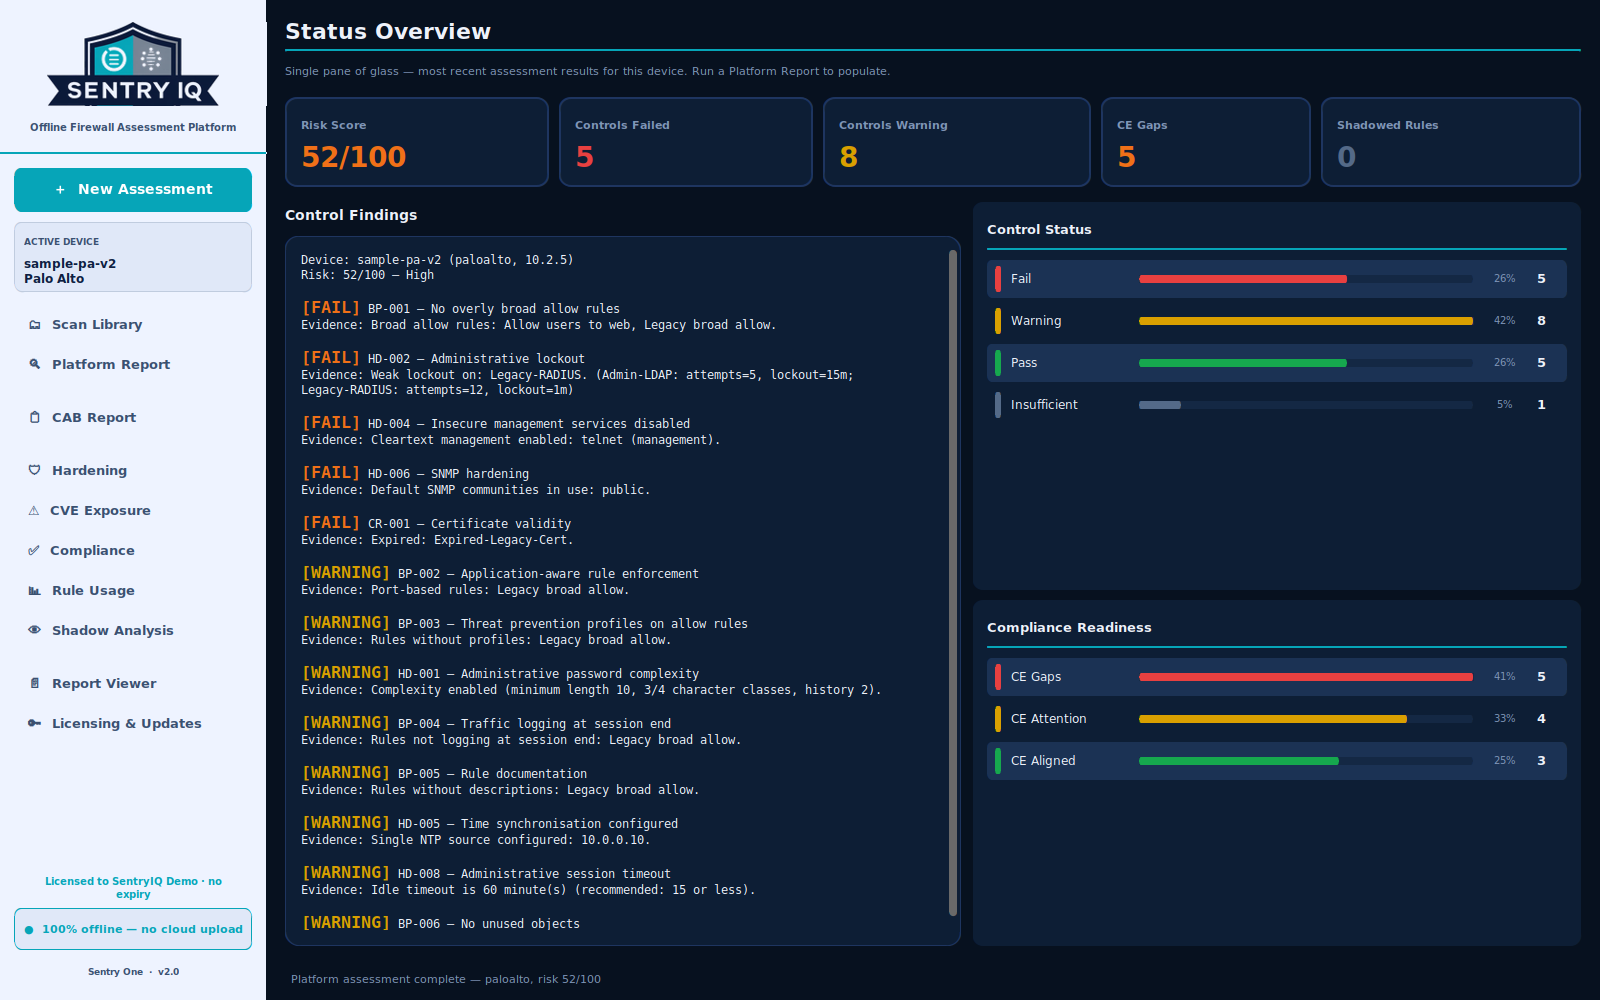Open the Report Viewer

[133, 684]
